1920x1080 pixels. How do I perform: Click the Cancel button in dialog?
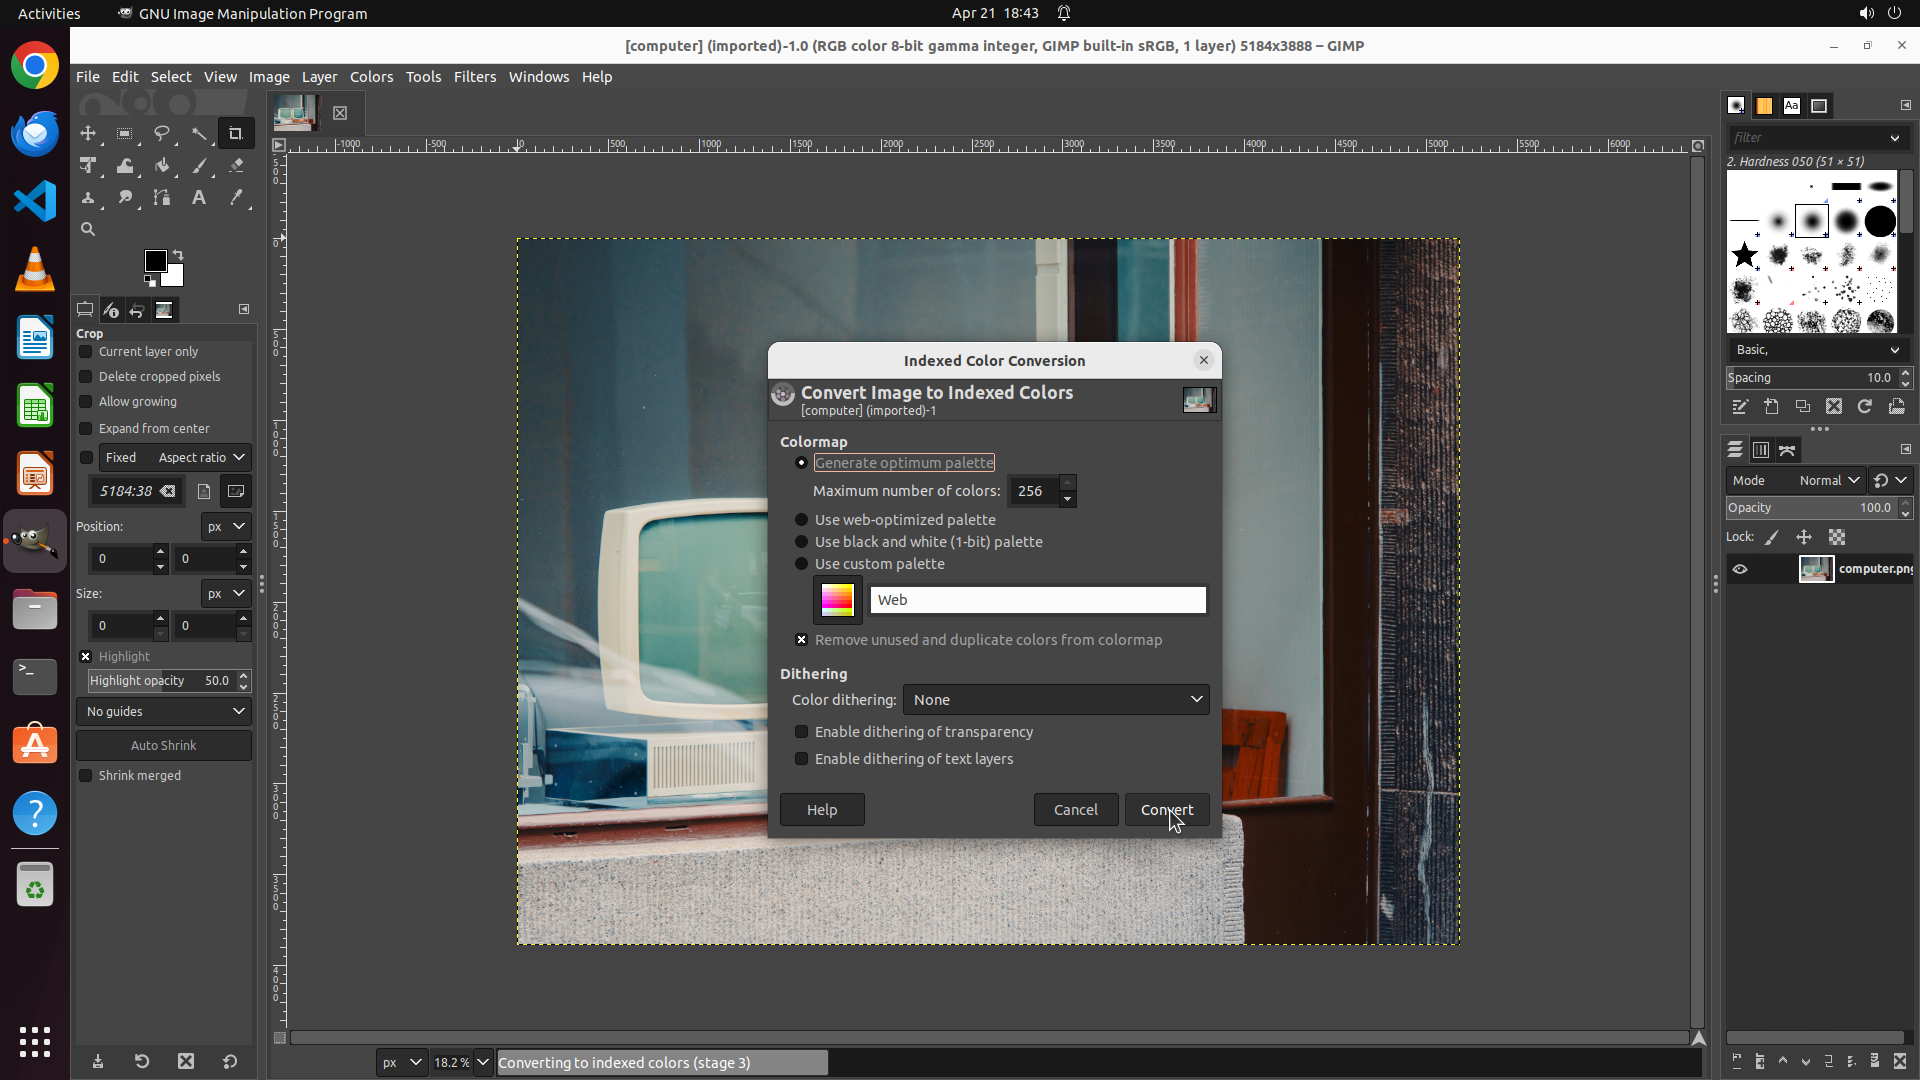click(x=1075, y=810)
